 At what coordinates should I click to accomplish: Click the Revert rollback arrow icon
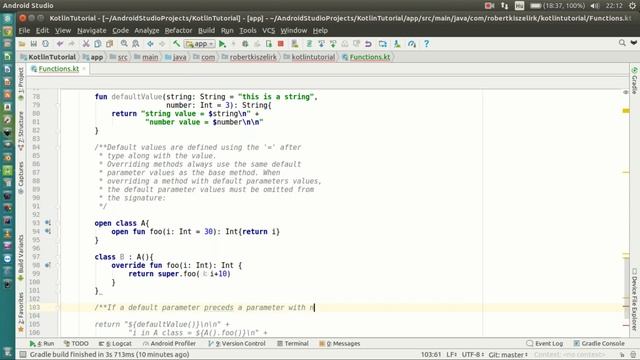[x=368, y=44]
